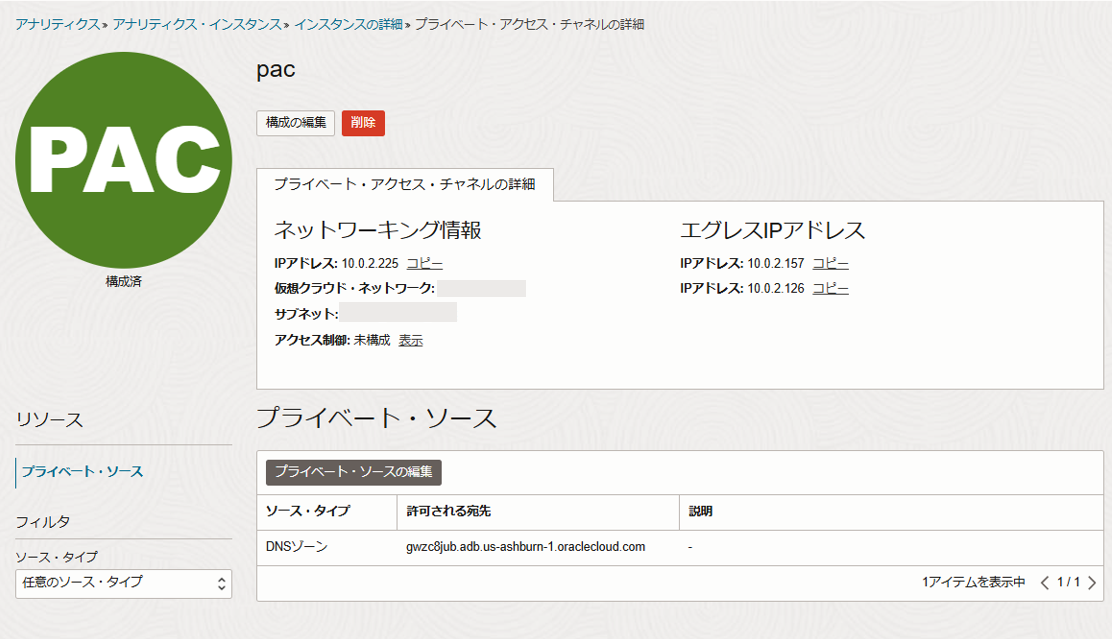Go to アナリティクス・インスタンス breadcrumb

coord(196,24)
